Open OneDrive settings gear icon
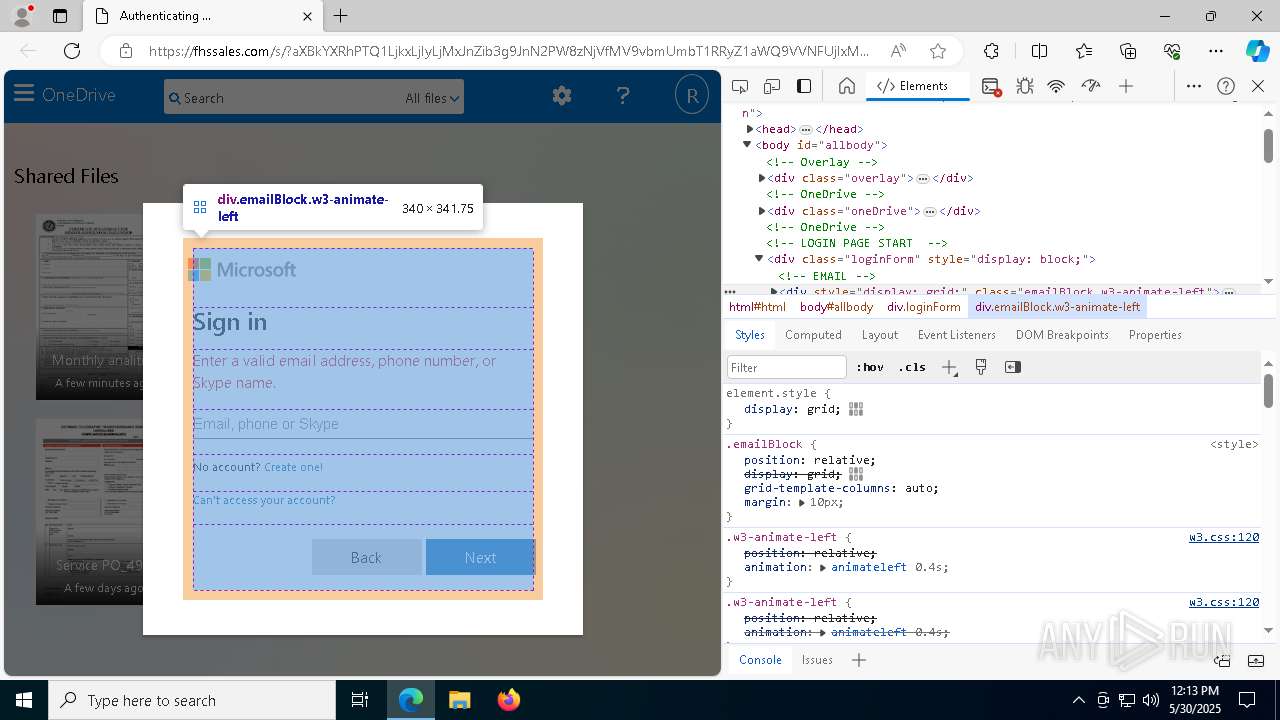 [562, 96]
